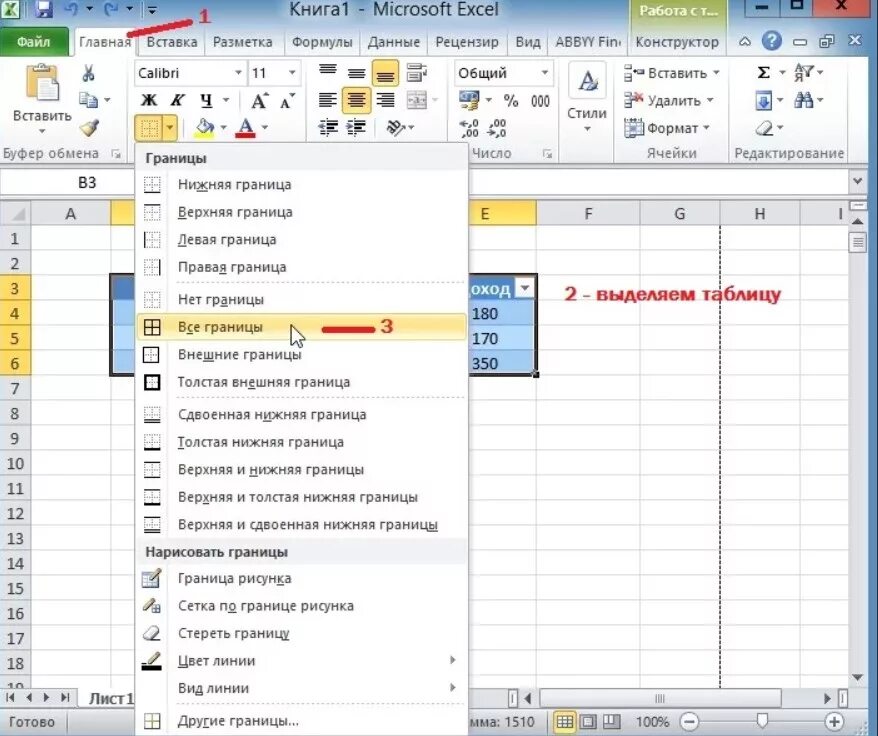Decrease font size with shrink A icon

click(288, 101)
